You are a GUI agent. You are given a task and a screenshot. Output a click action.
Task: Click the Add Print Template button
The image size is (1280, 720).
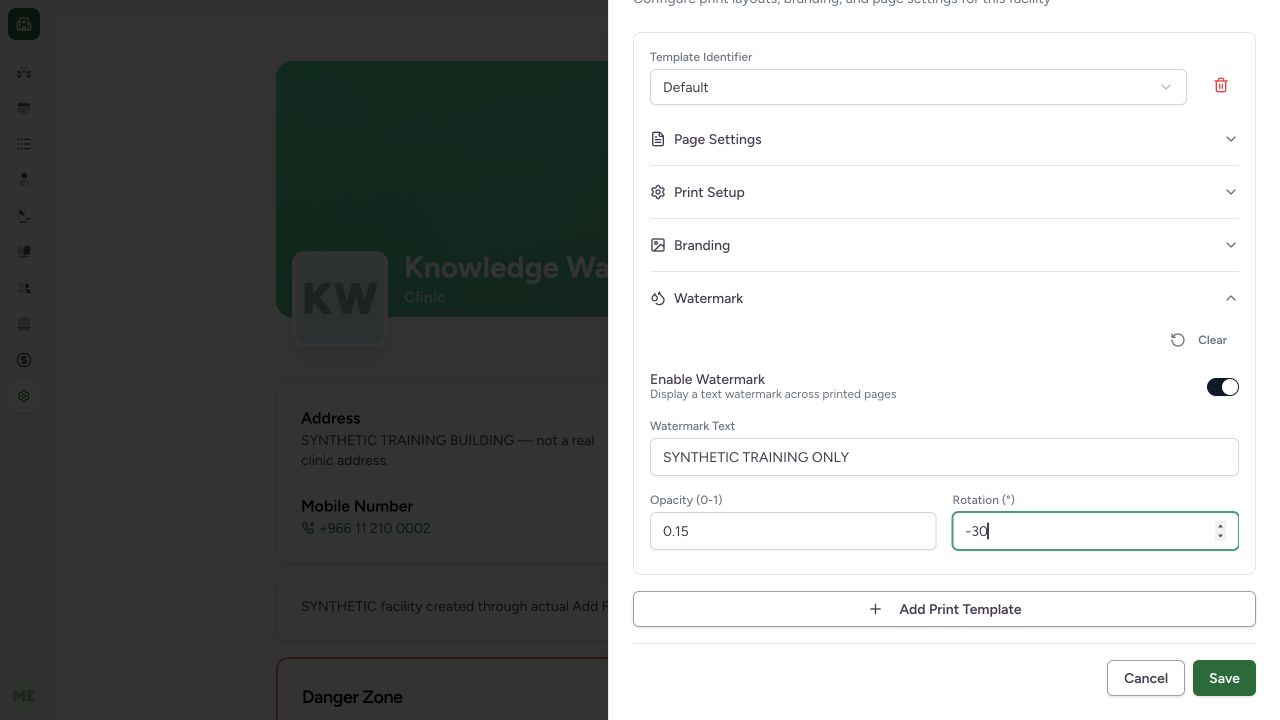tap(944, 609)
